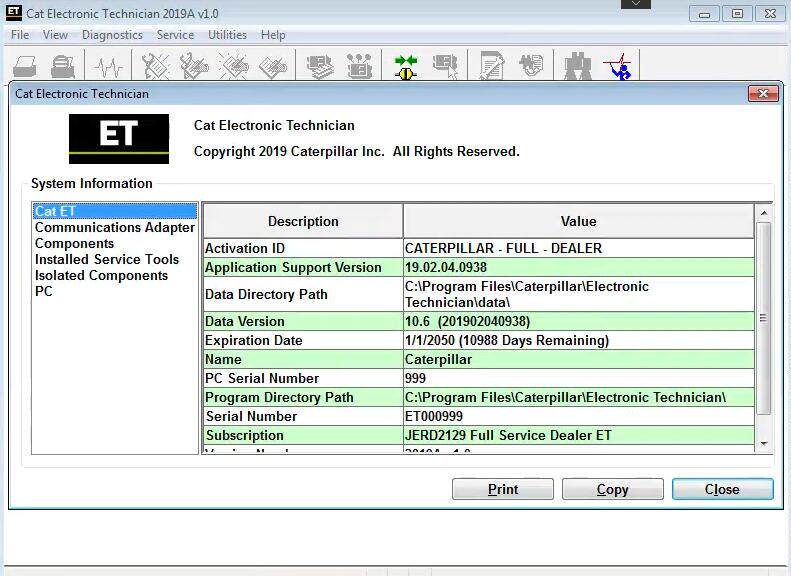791x576 pixels.
Task: Click the Print button
Action: [503, 489]
